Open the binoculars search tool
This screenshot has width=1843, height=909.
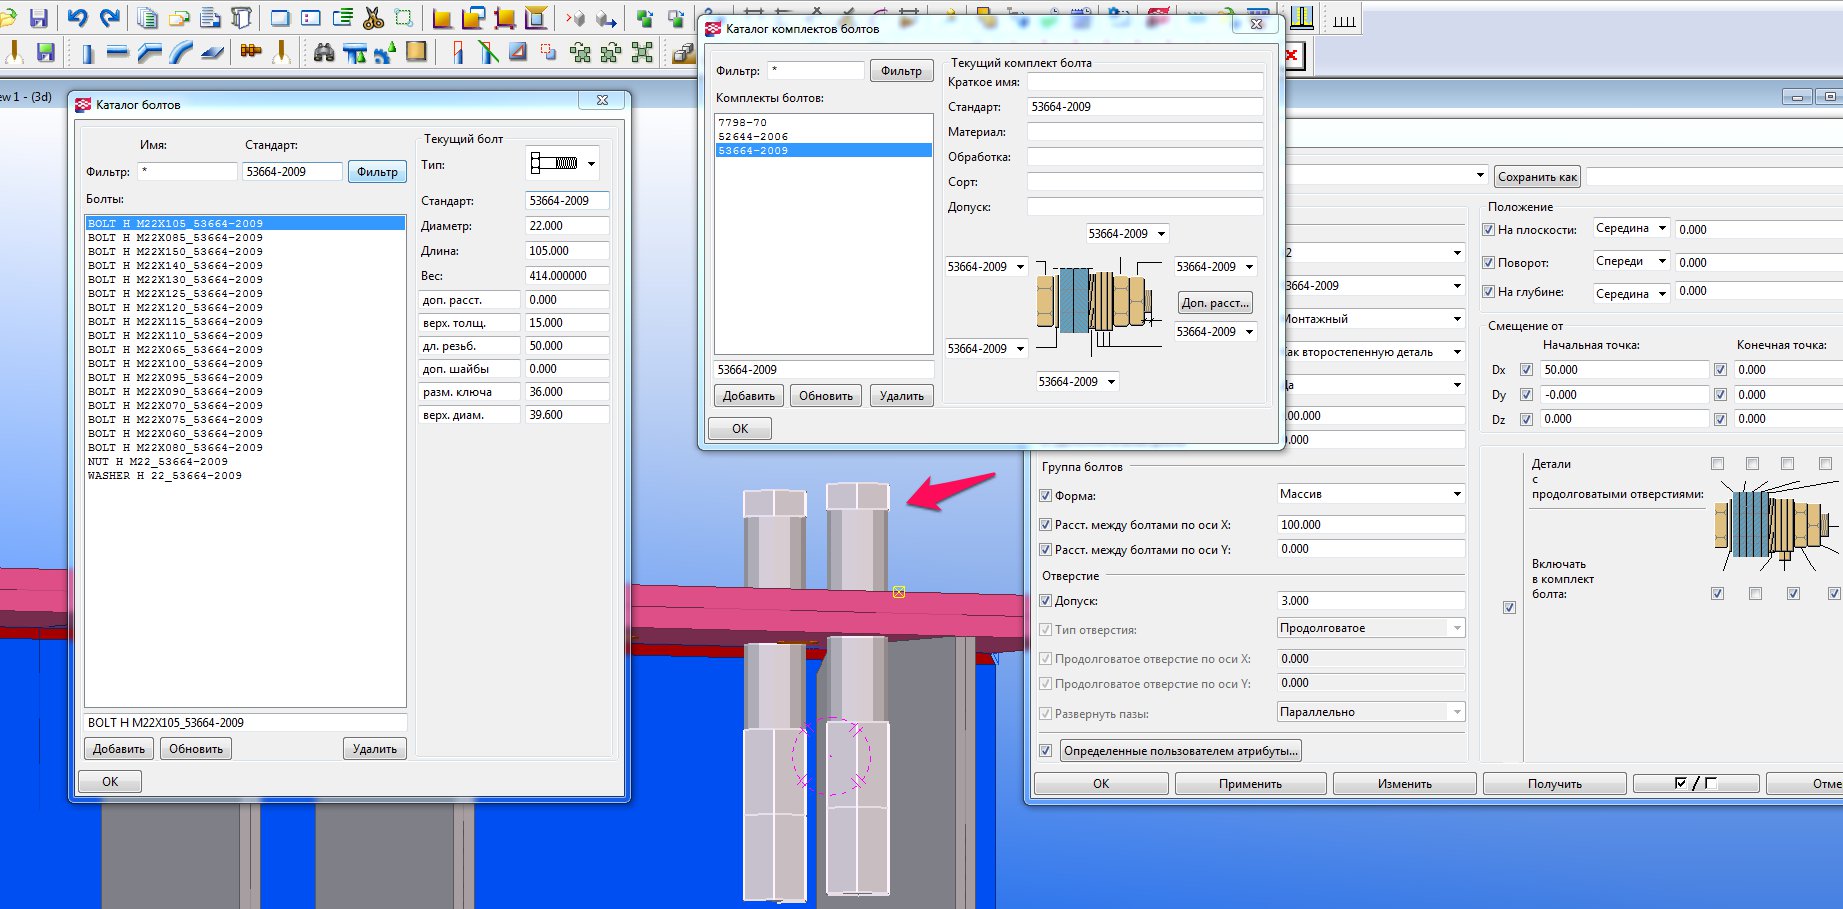(323, 52)
